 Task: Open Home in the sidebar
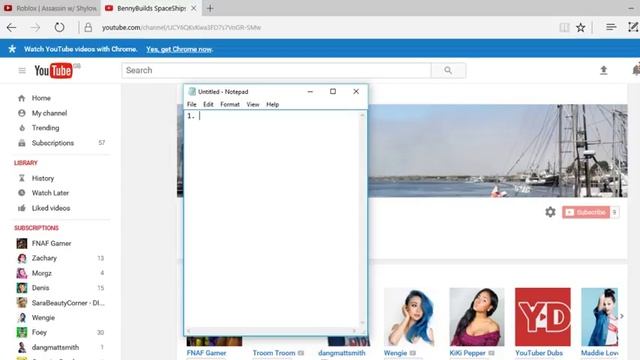coord(41,98)
